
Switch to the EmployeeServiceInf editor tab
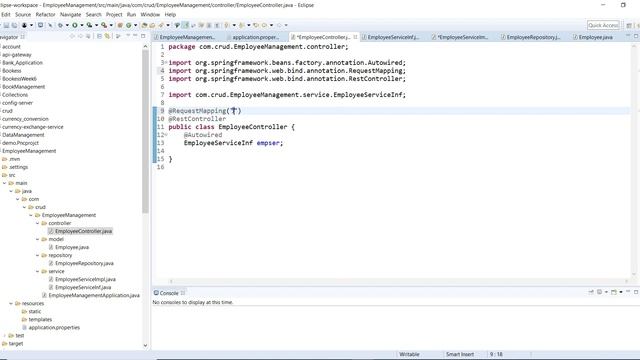point(393,37)
